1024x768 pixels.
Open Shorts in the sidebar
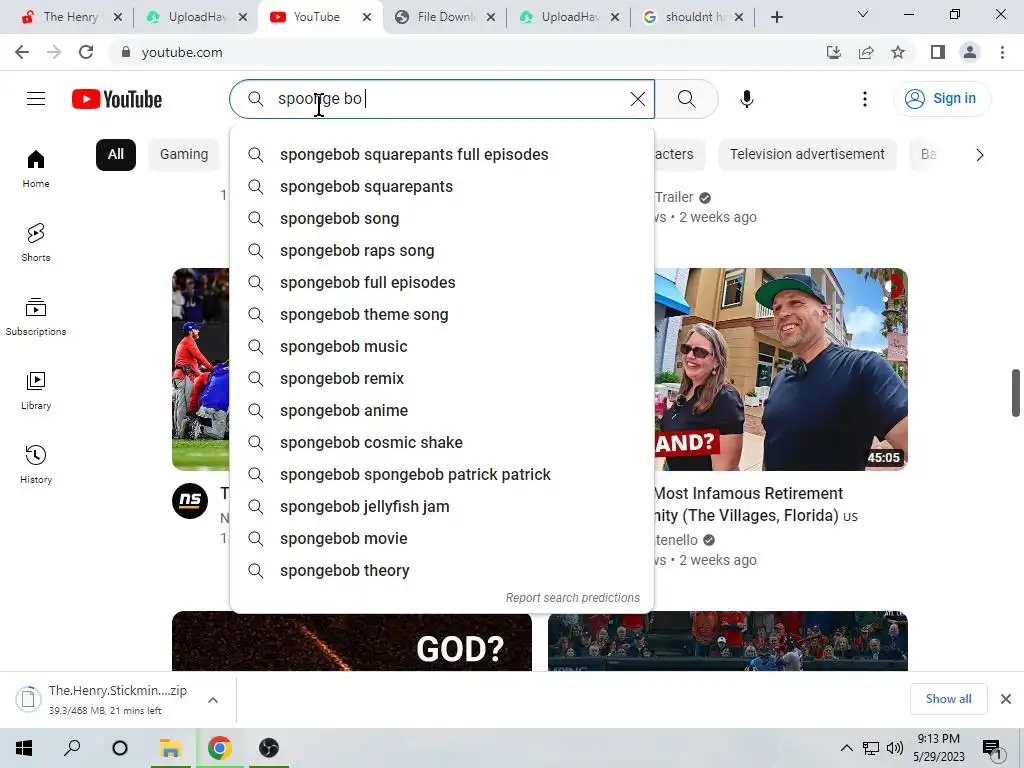pos(36,242)
